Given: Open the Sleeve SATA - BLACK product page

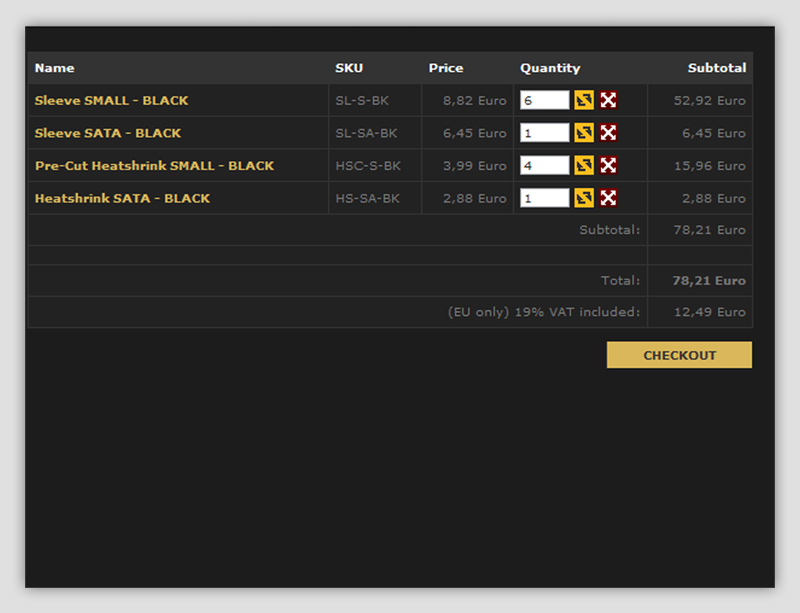Looking at the screenshot, I should point(108,133).
